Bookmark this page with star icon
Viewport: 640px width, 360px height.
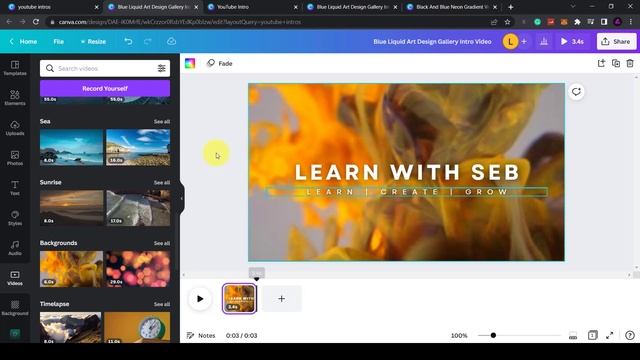tap(507, 22)
